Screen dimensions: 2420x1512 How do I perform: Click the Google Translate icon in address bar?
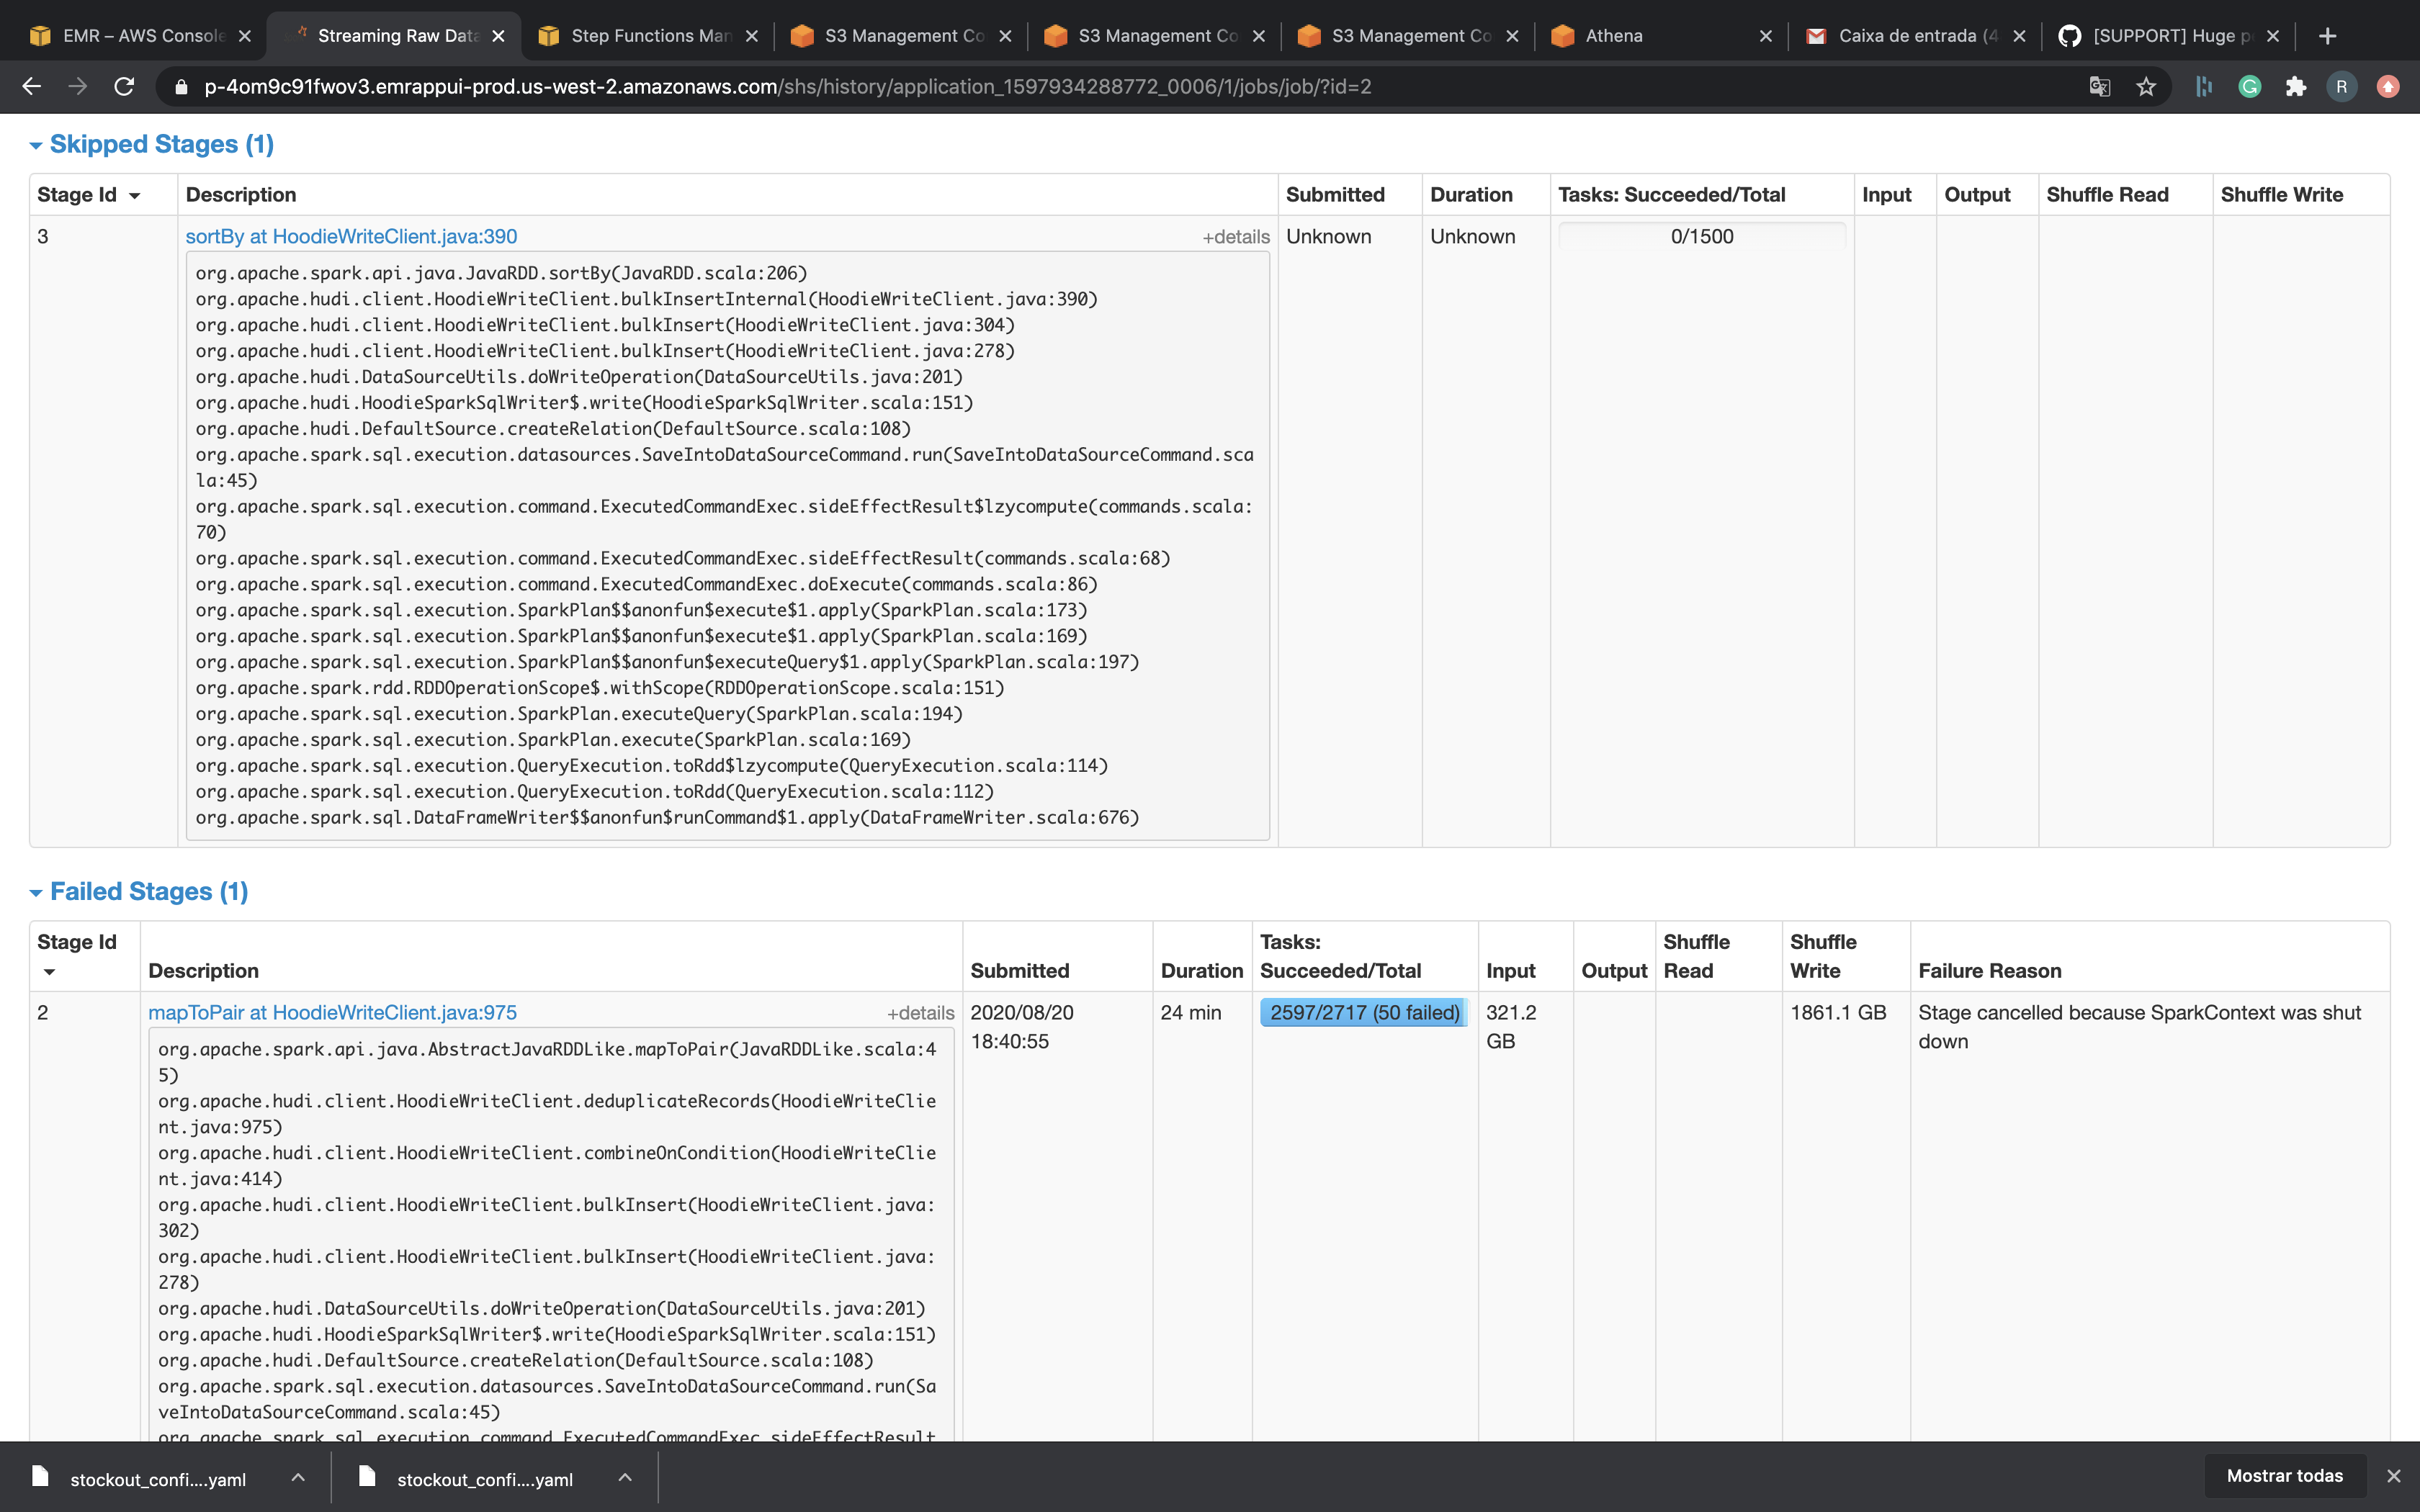pos(2100,87)
